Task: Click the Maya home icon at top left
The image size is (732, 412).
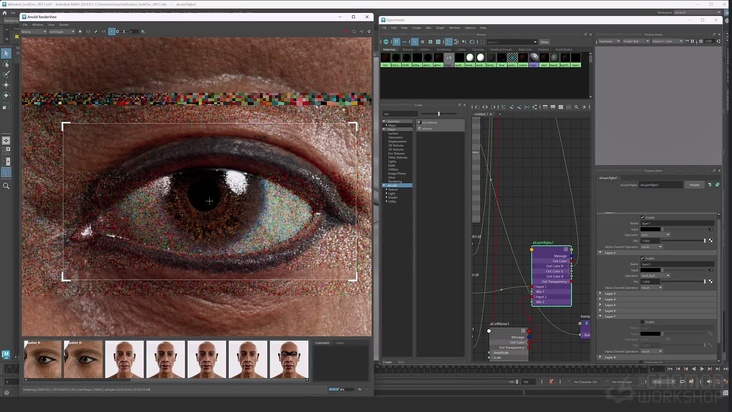Action: tap(5, 13)
